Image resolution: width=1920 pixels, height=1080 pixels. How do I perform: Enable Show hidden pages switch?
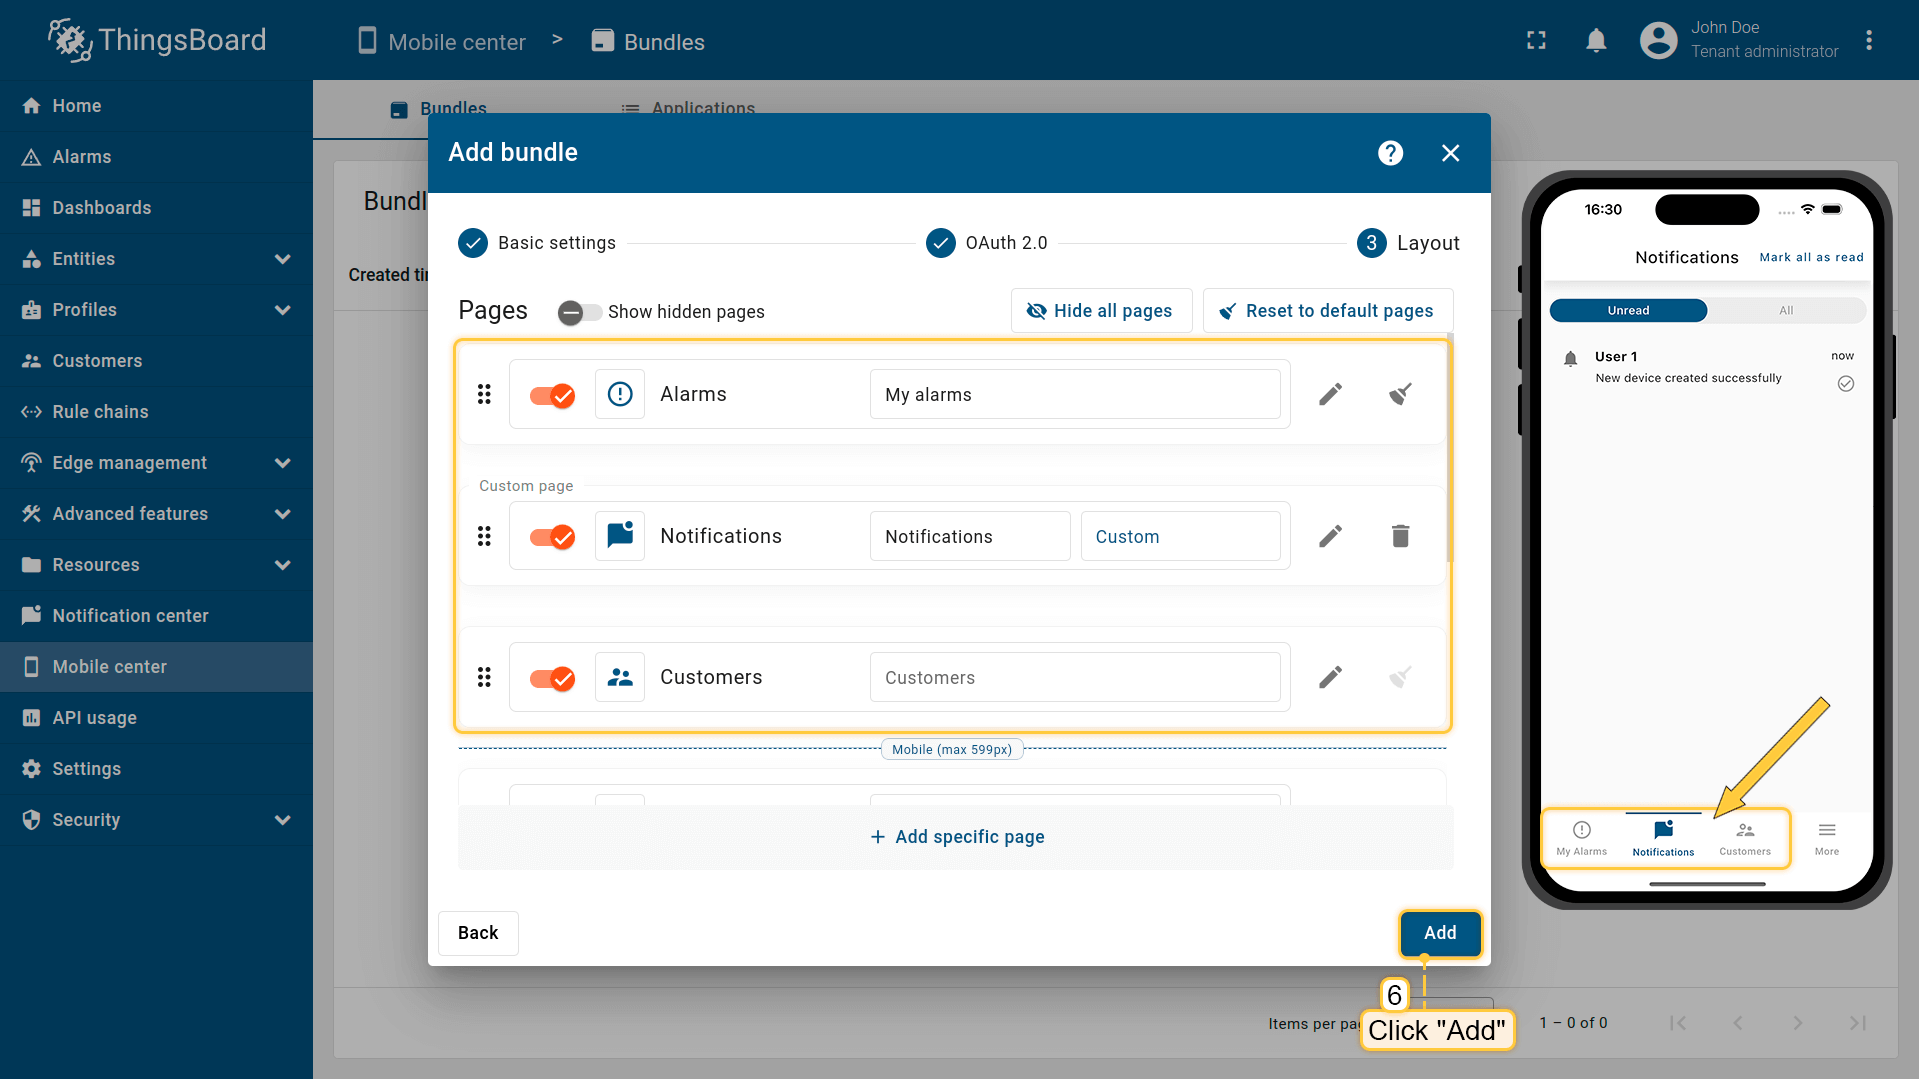click(x=579, y=312)
